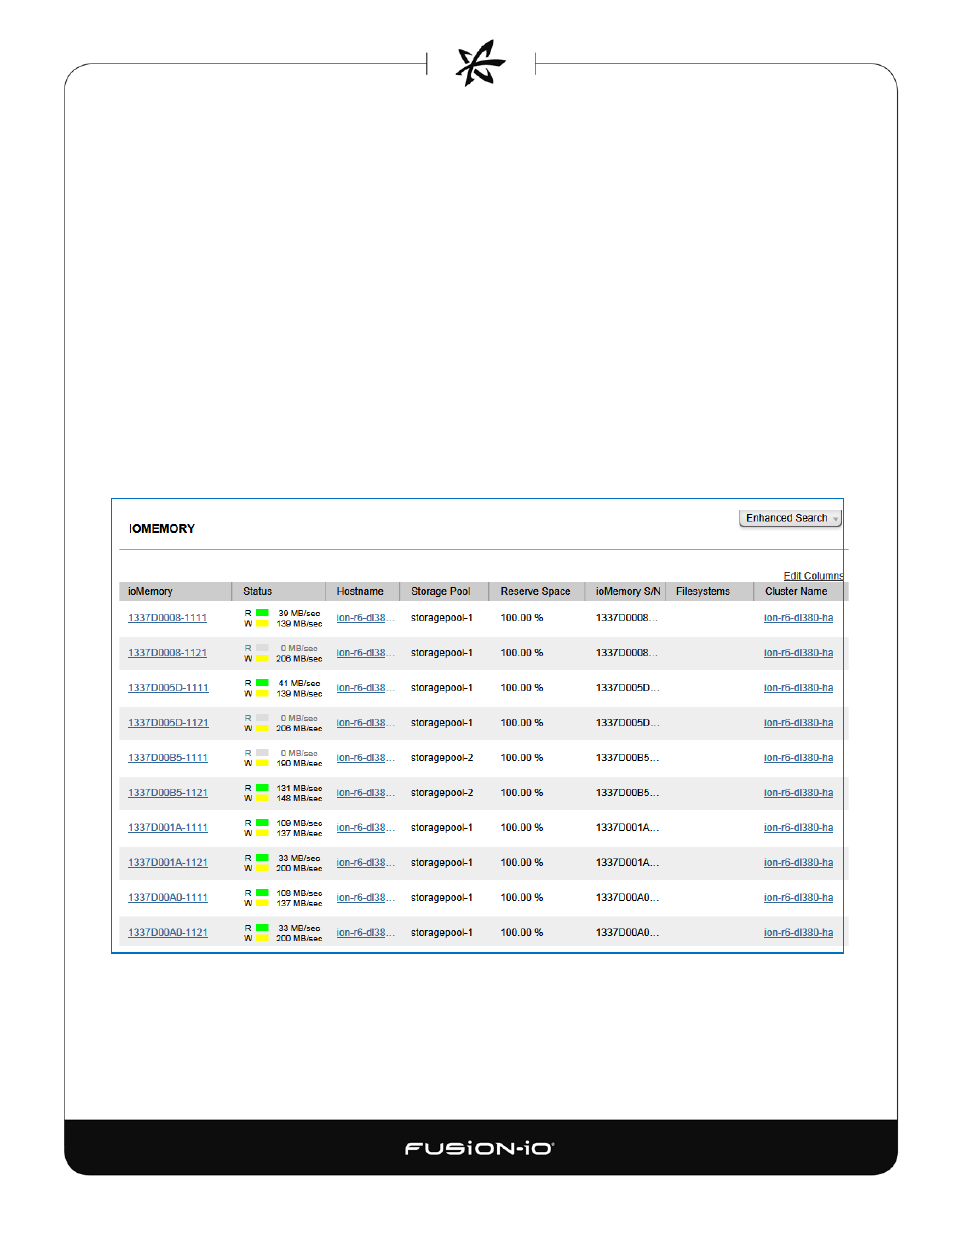Open the cluster name link in row 1337D0008-1121
954x1235 pixels.
click(x=798, y=653)
